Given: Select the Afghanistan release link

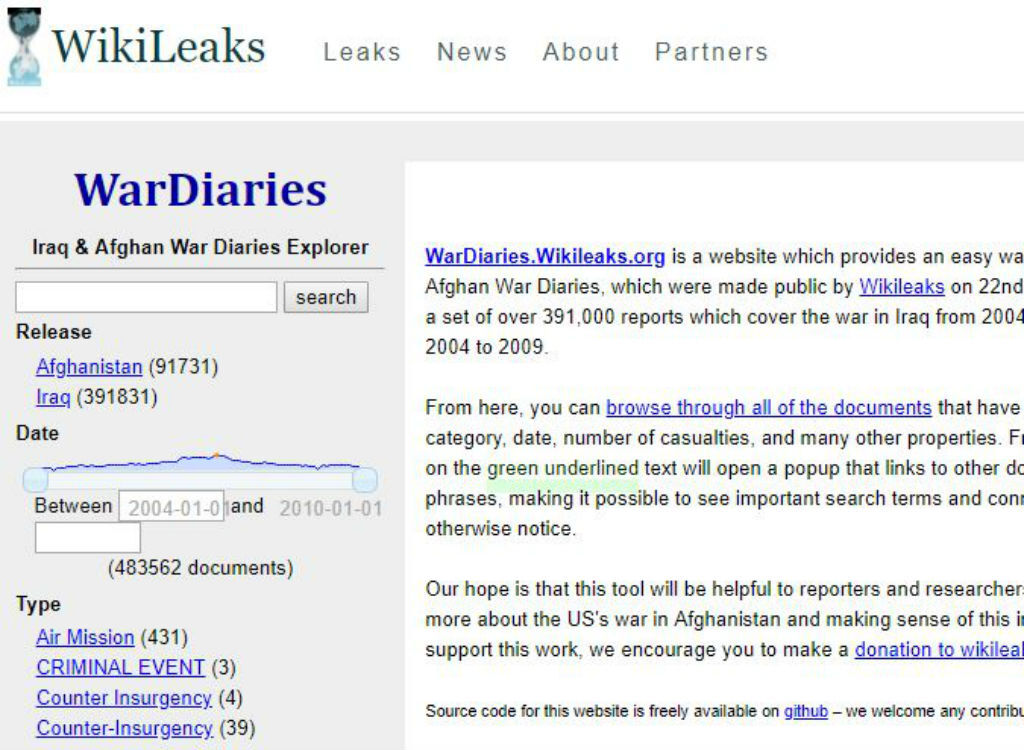Looking at the screenshot, I should [90, 367].
